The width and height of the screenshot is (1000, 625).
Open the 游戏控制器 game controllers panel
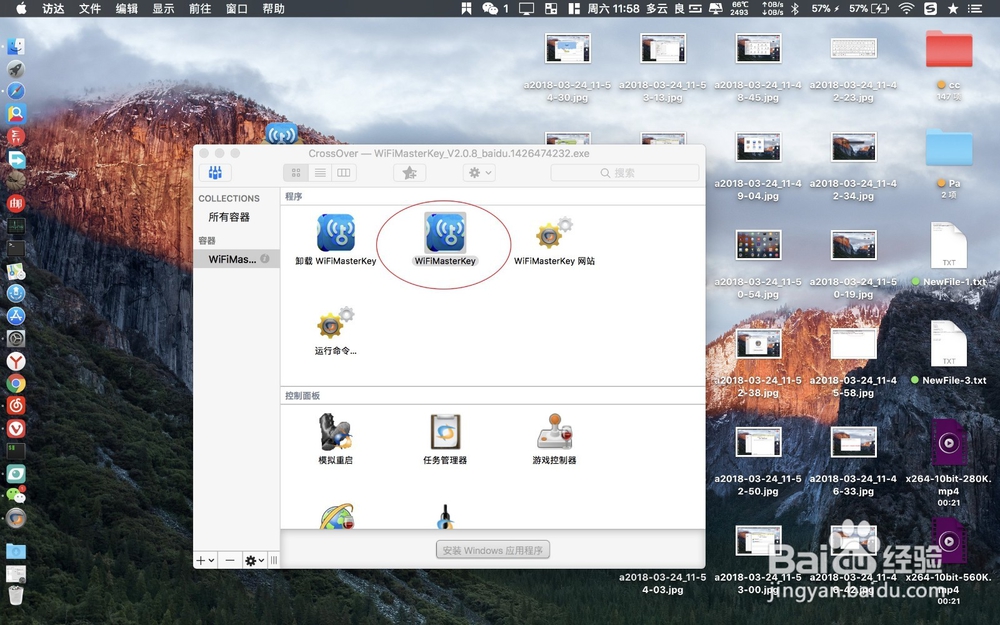(x=554, y=432)
